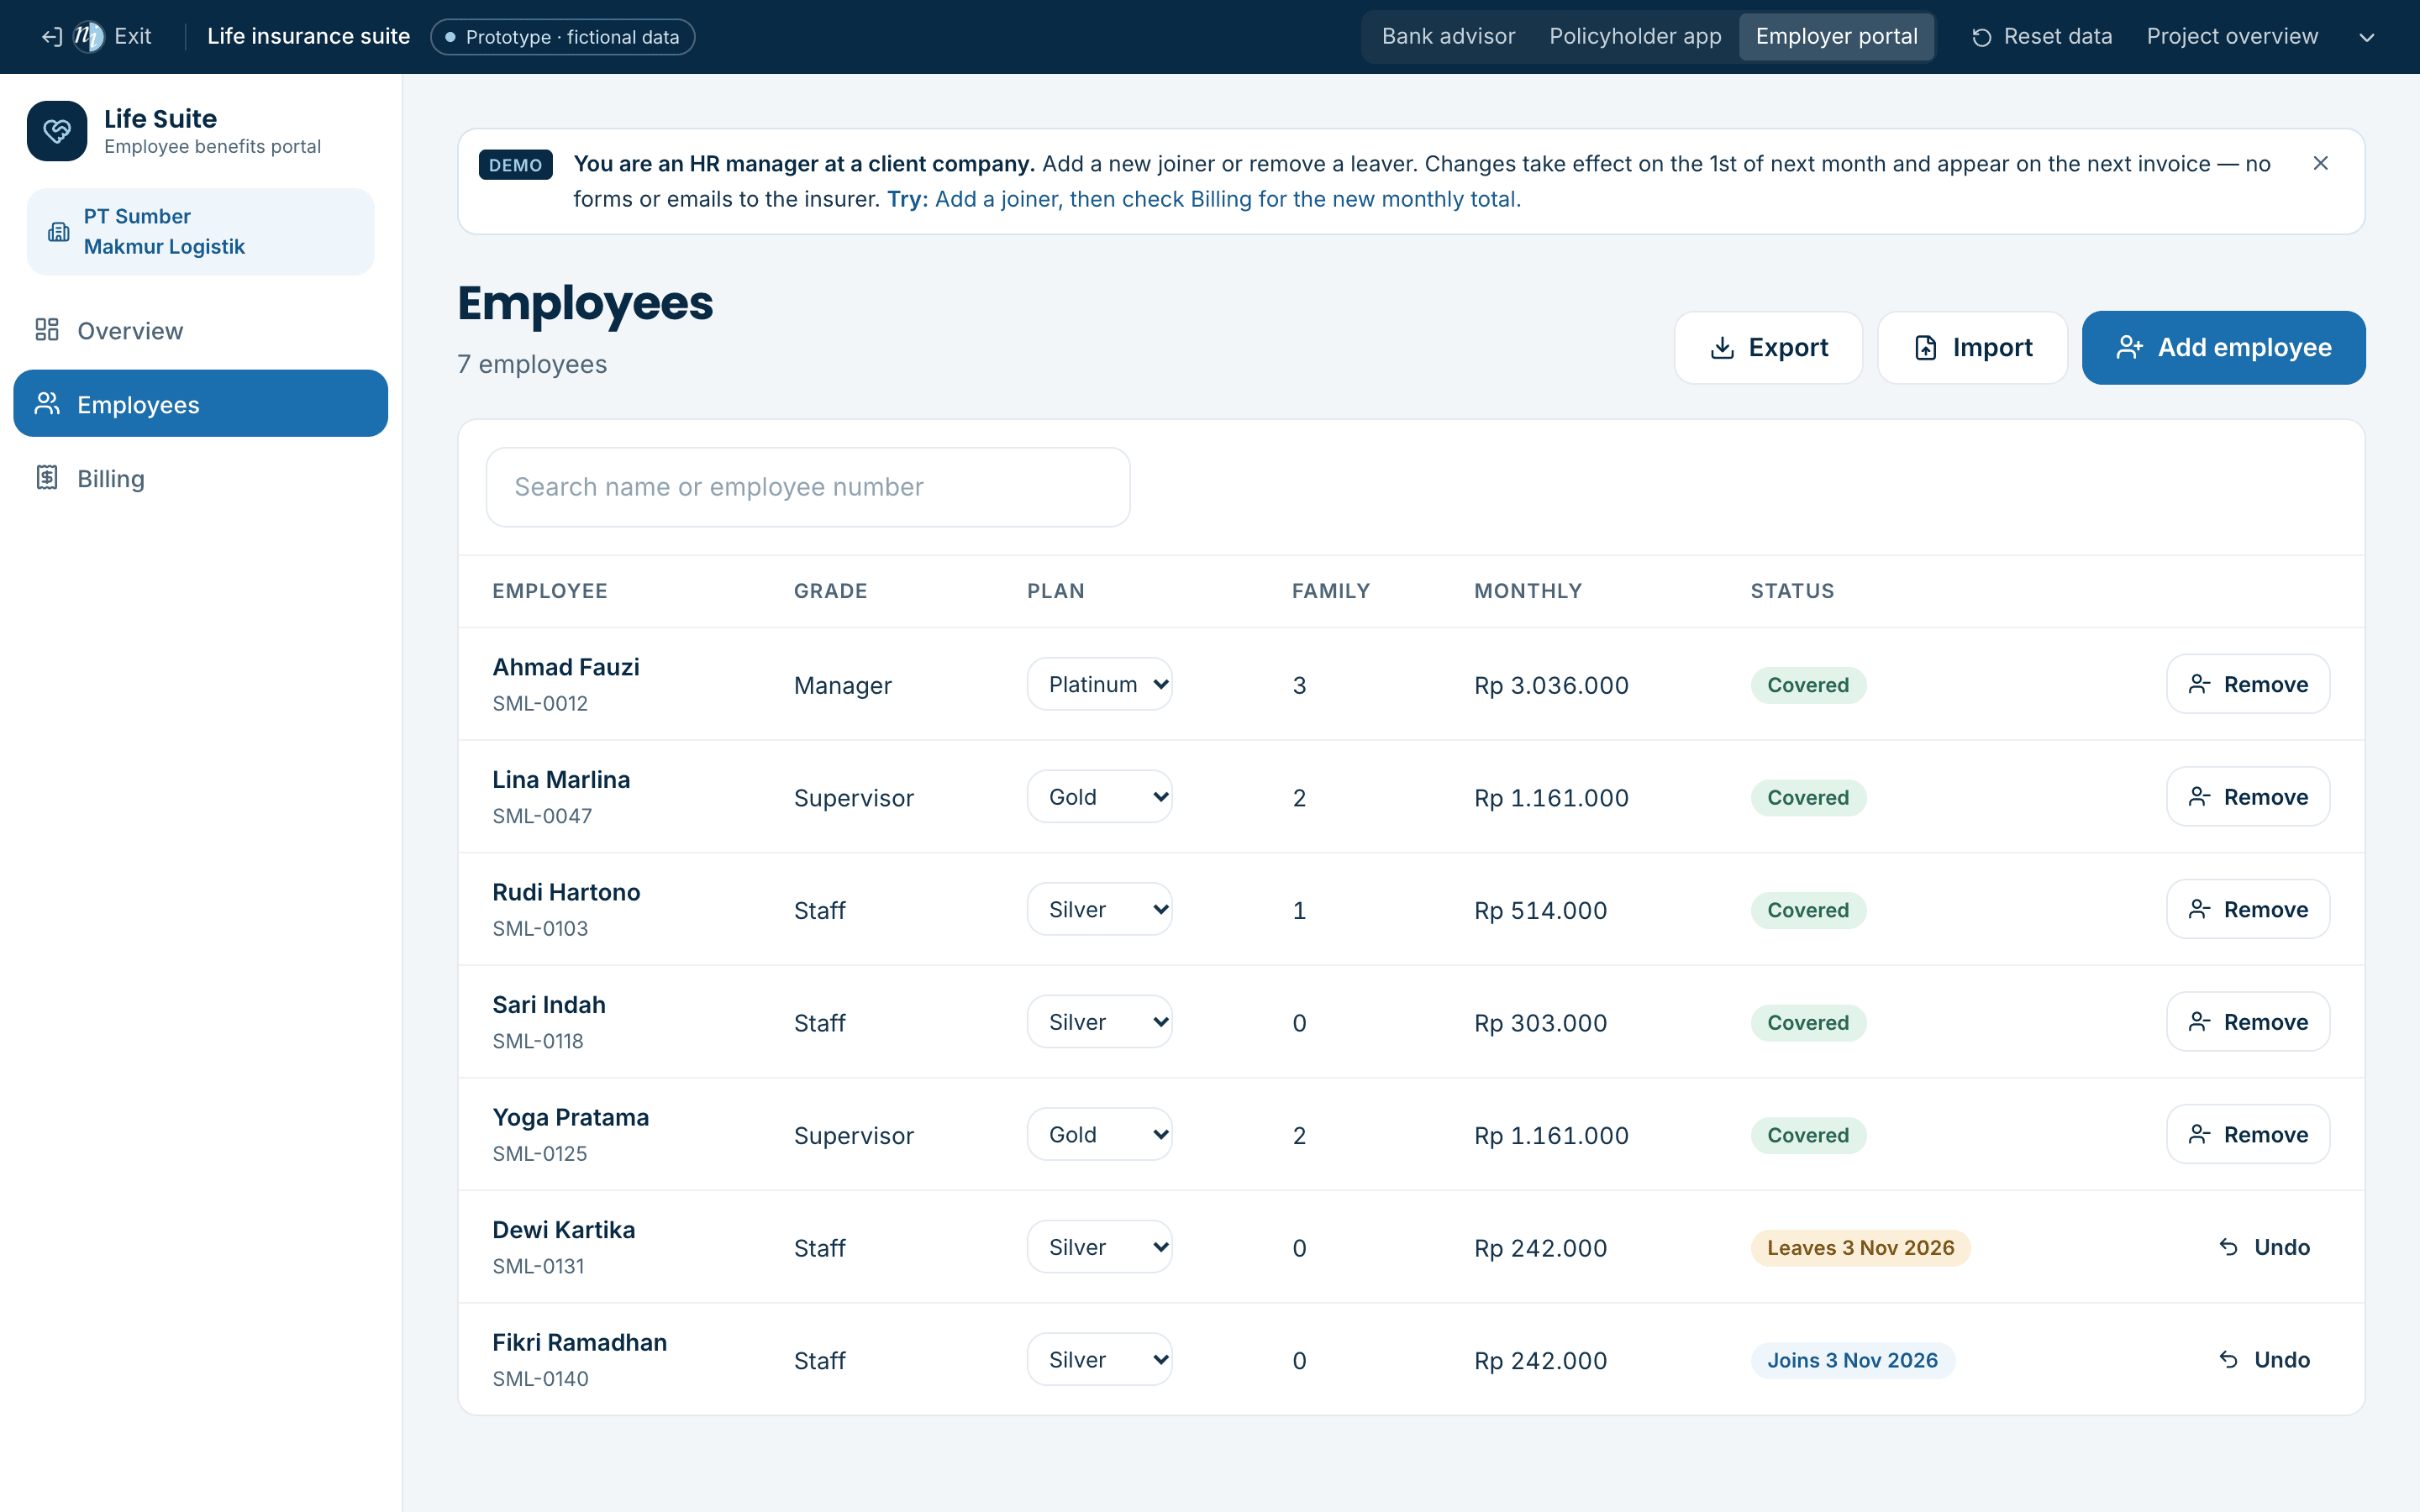This screenshot has width=2420, height=1512.
Task: Click undo arrow icon in Fikri Ramadhan row
Action: click(x=2229, y=1359)
